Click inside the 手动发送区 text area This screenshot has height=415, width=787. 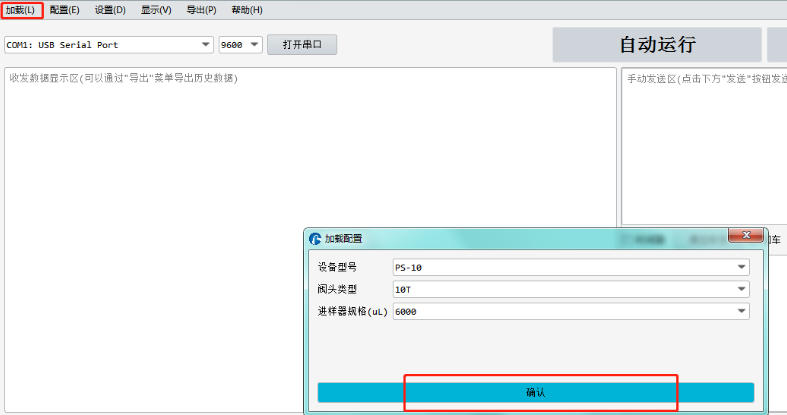704,147
